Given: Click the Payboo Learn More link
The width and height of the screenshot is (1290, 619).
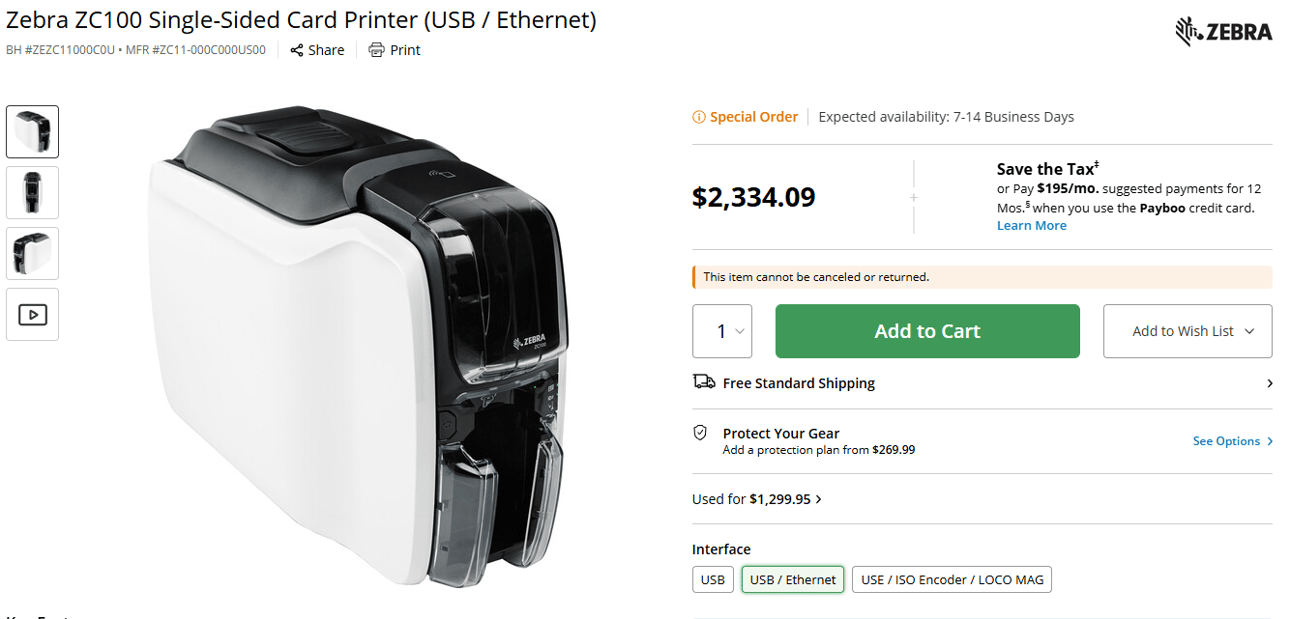Looking at the screenshot, I should click(x=1031, y=225).
